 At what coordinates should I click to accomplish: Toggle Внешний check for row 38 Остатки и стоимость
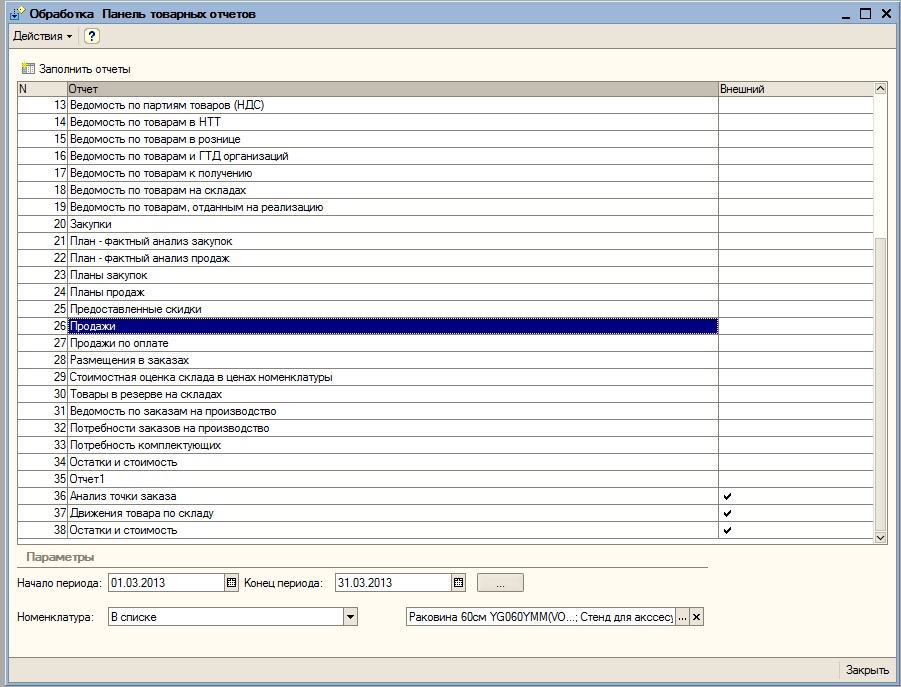click(727, 530)
